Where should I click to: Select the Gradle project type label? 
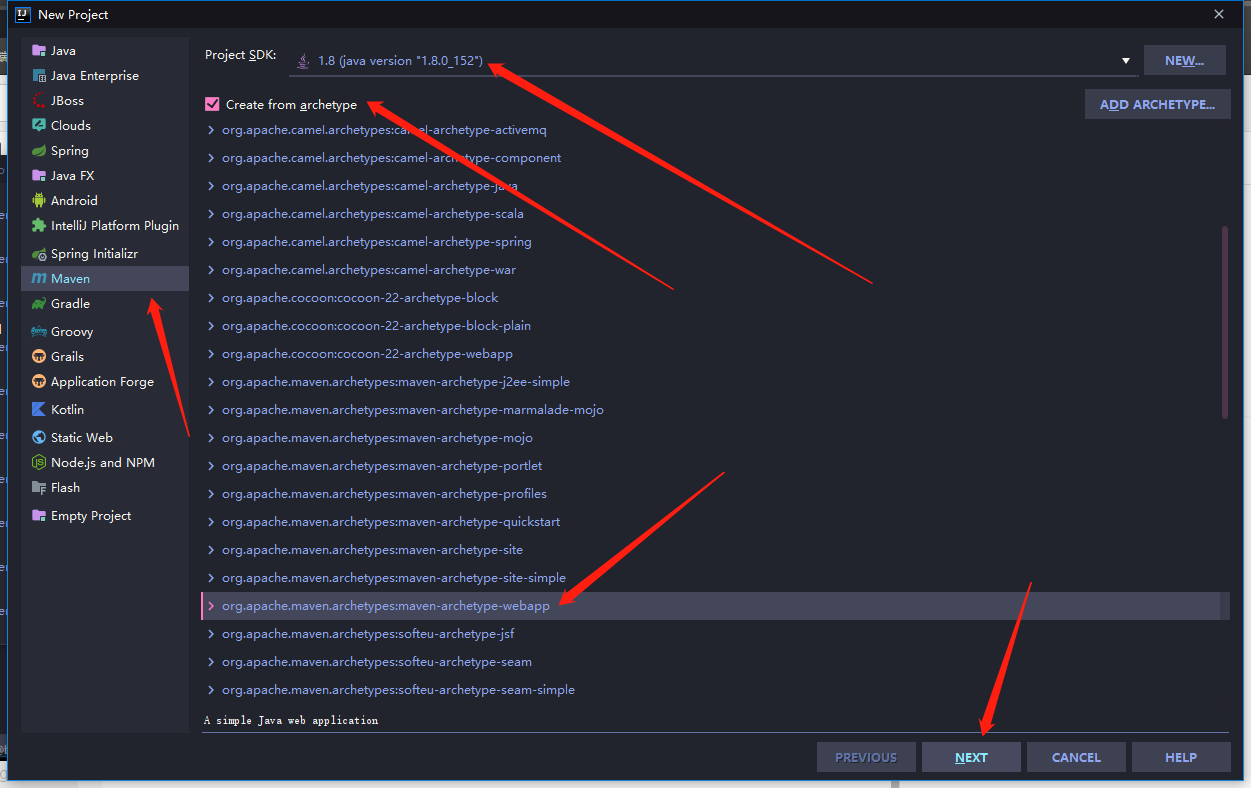[70, 304]
